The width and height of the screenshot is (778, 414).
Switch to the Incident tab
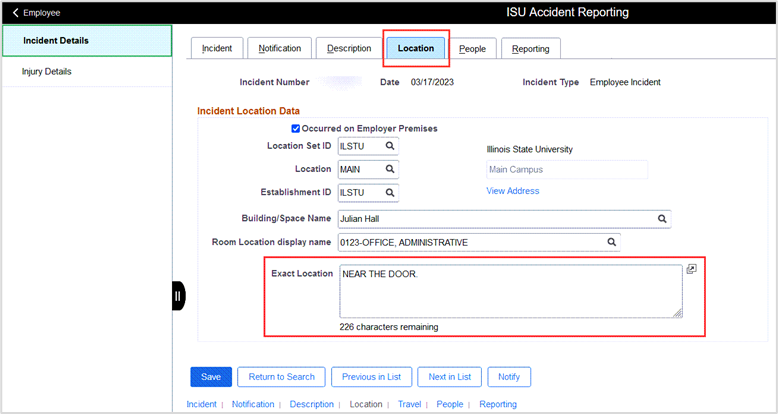point(217,48)
